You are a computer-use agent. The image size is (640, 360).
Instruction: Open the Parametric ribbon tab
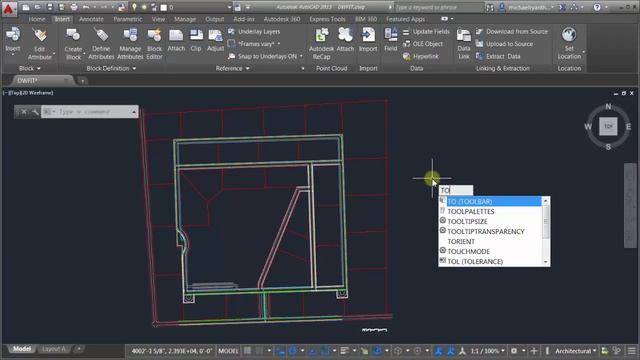coord(128,19)
